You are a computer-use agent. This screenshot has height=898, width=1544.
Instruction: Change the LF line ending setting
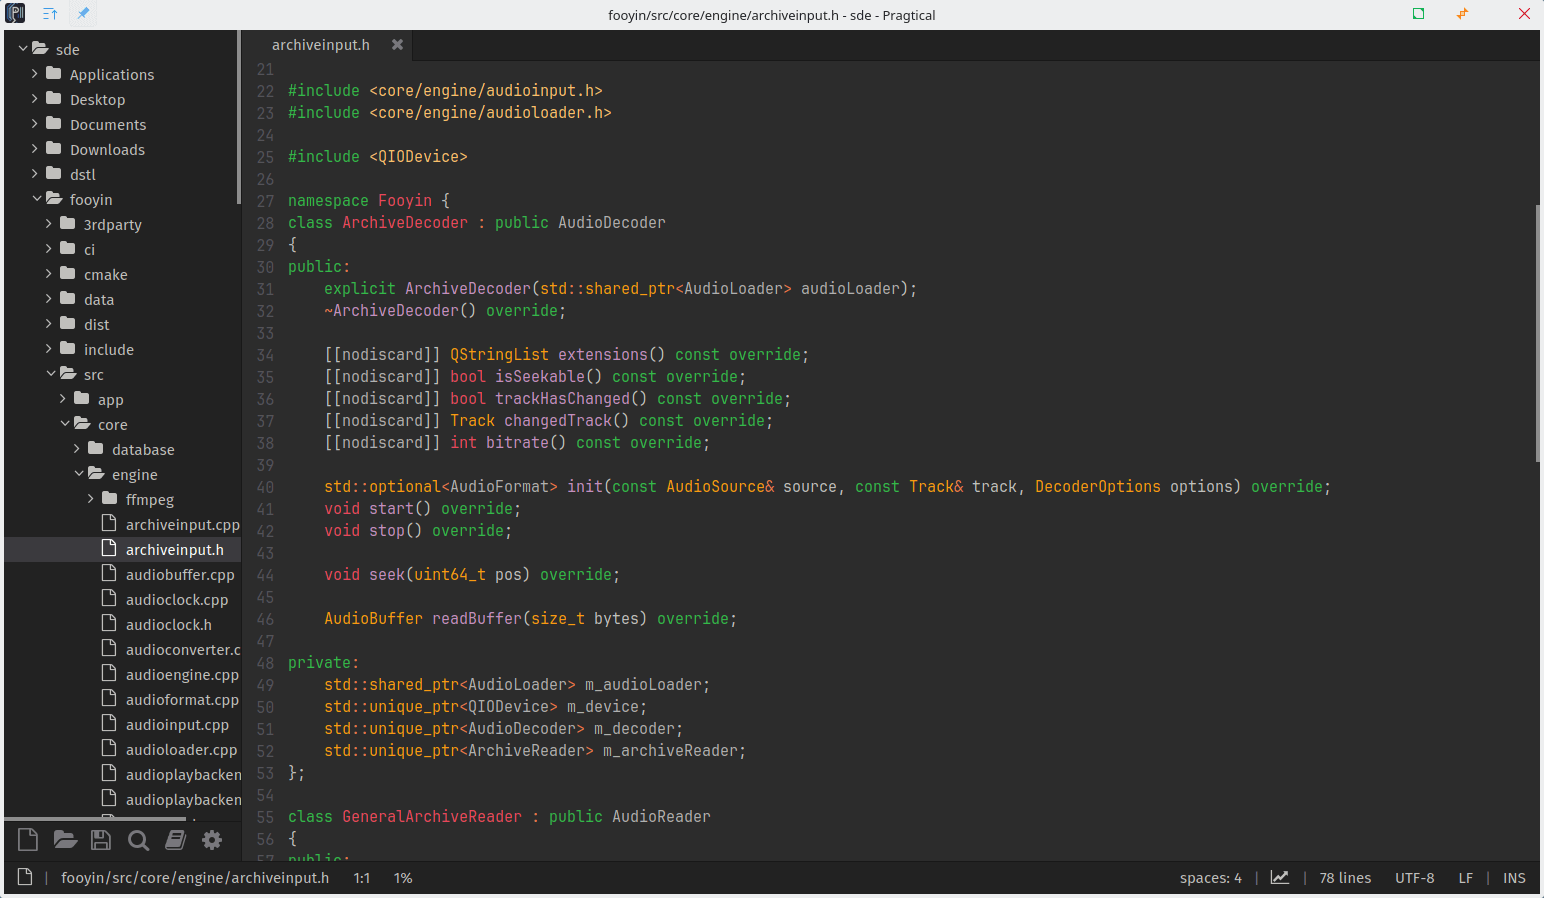coord(1465,878)
